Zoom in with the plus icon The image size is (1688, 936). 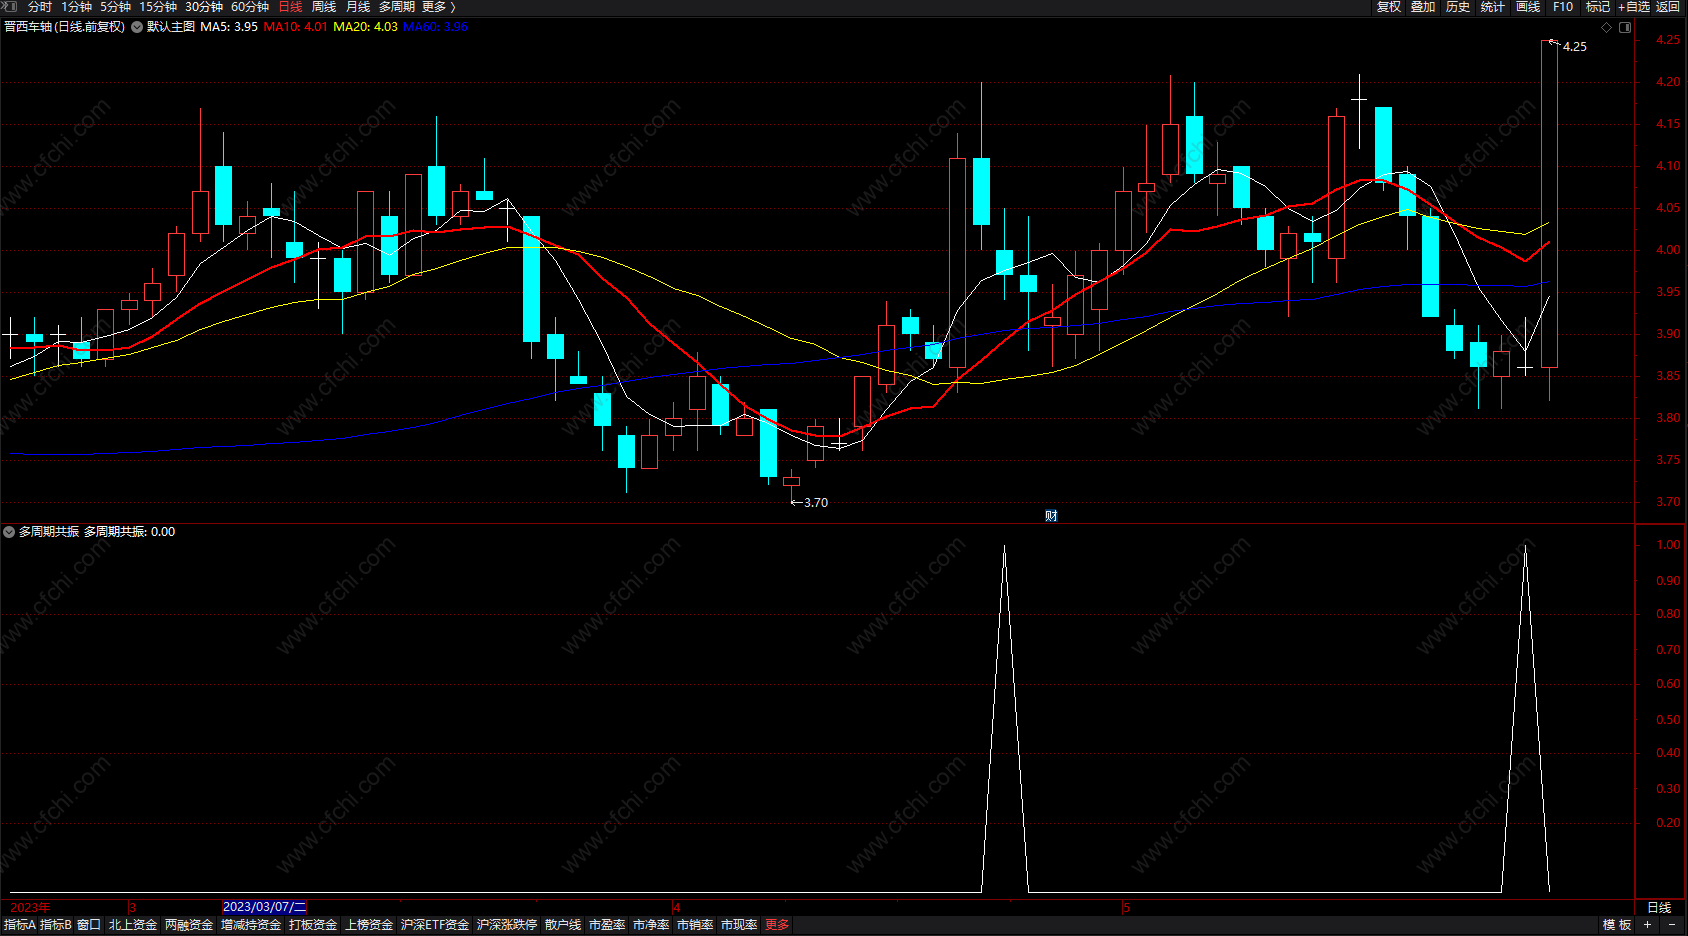1647,925
